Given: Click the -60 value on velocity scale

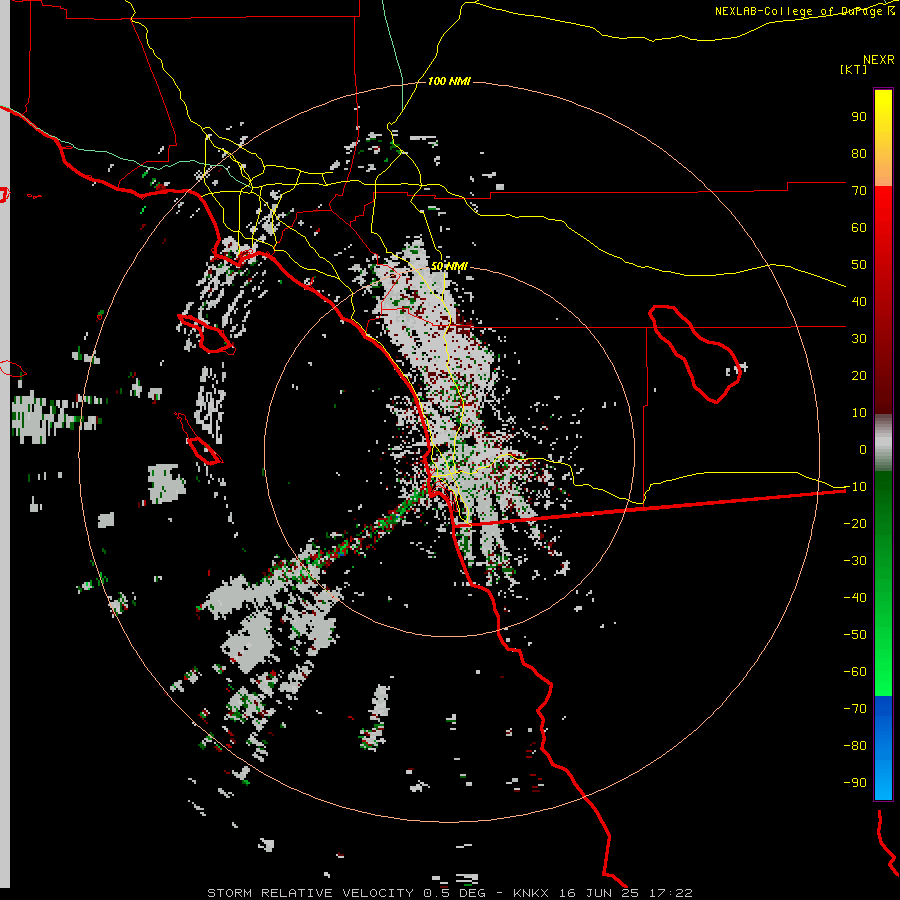Looking at the screenshot, I should 855,672.
